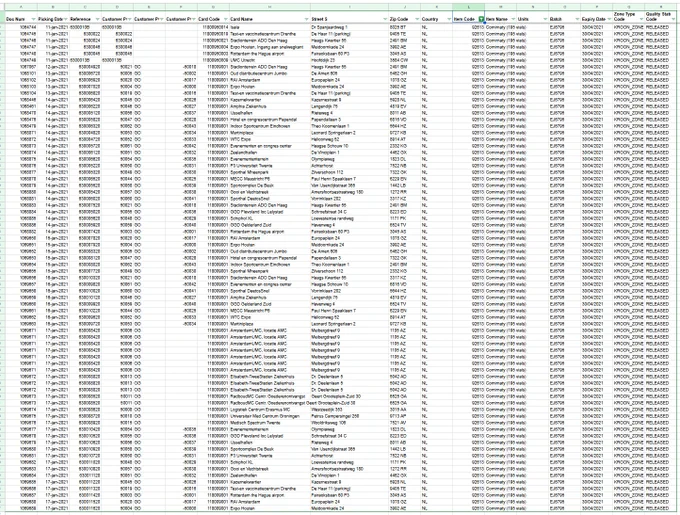Click the Doc Num header cell

pos(21,17)
